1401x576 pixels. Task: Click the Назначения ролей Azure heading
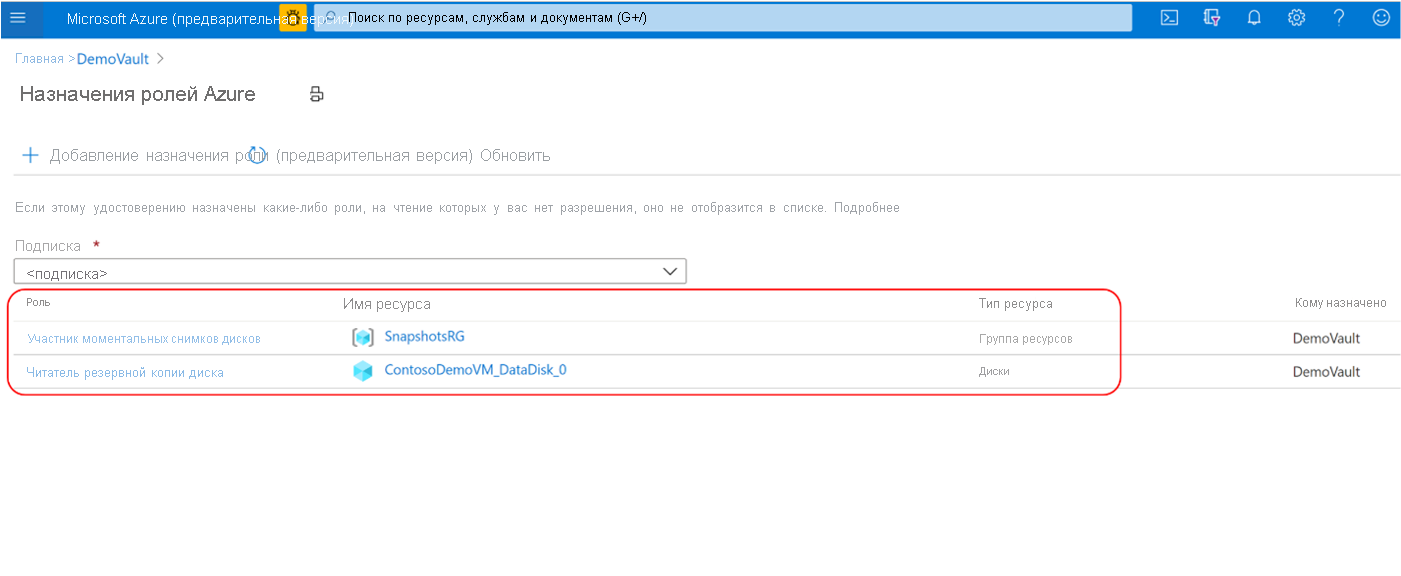click(x=138, y=95)
